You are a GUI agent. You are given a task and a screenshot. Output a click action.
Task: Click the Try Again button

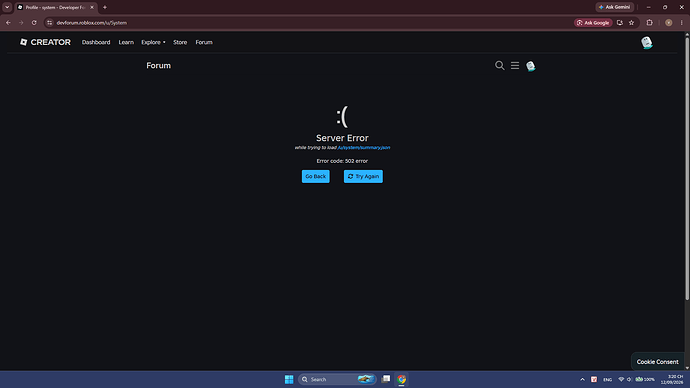pyautogui.click(x=363, y=176)
